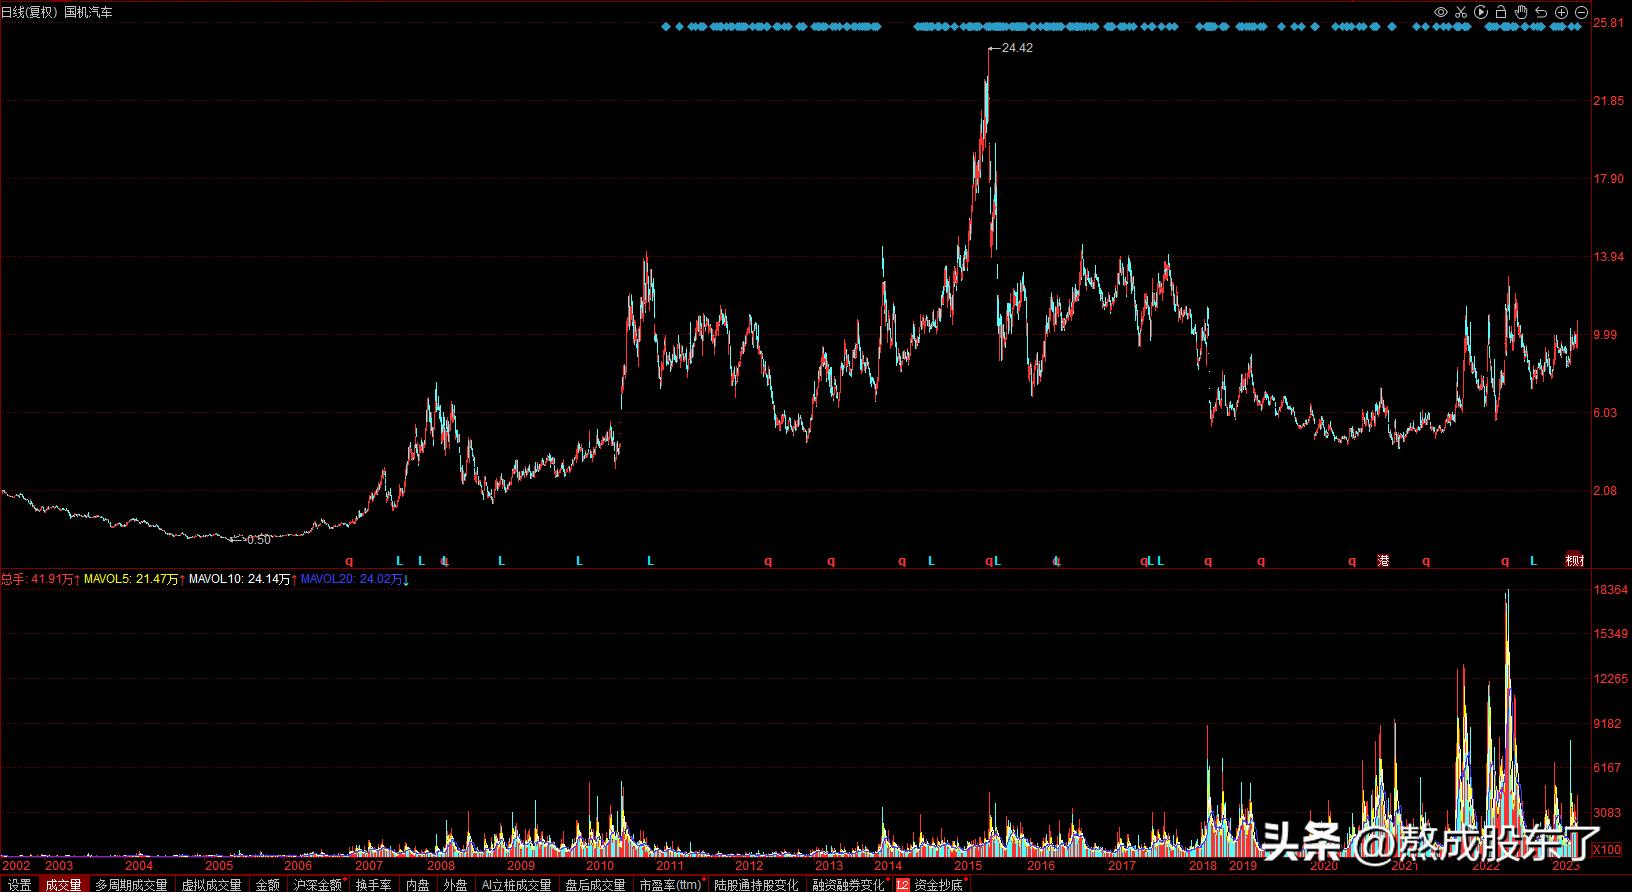Click the 日线(复权) period label
Image resolution: width=1632 pixels, height=892 pixels.
click(x=30, y=12)
